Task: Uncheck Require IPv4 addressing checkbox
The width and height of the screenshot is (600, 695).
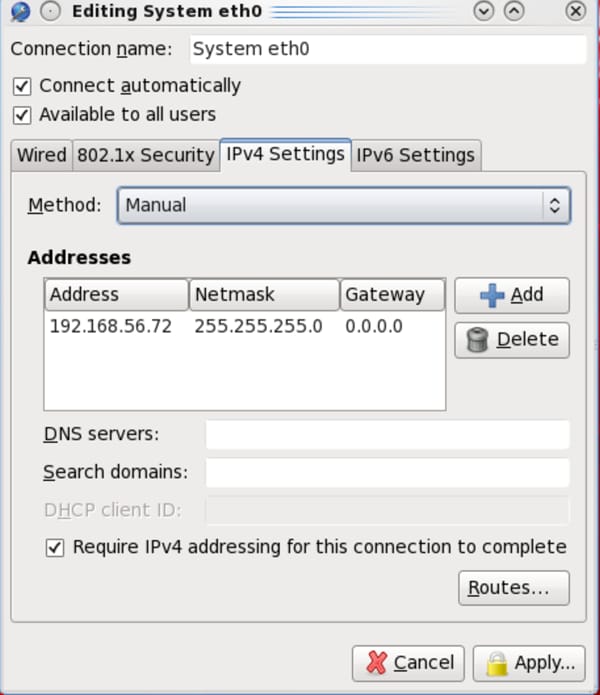Action: coord(55,548)
